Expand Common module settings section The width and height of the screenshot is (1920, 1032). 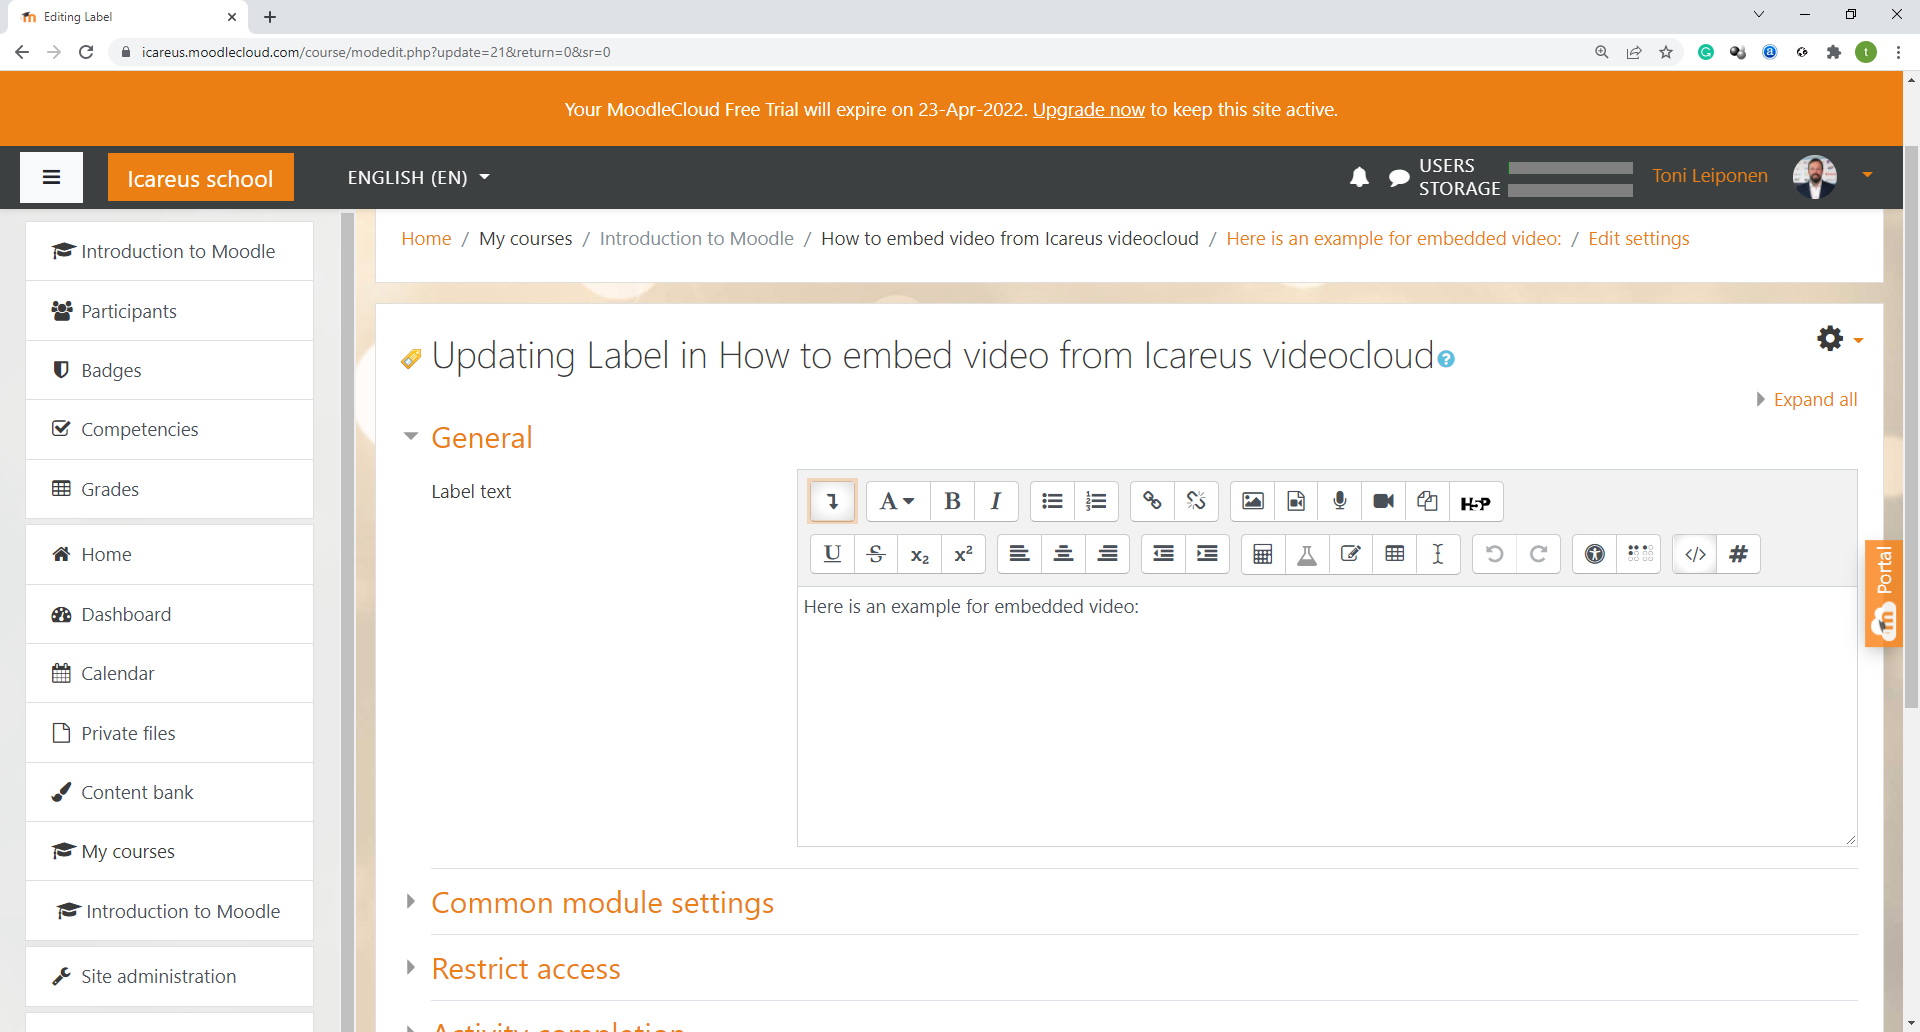tap(602, 903)
